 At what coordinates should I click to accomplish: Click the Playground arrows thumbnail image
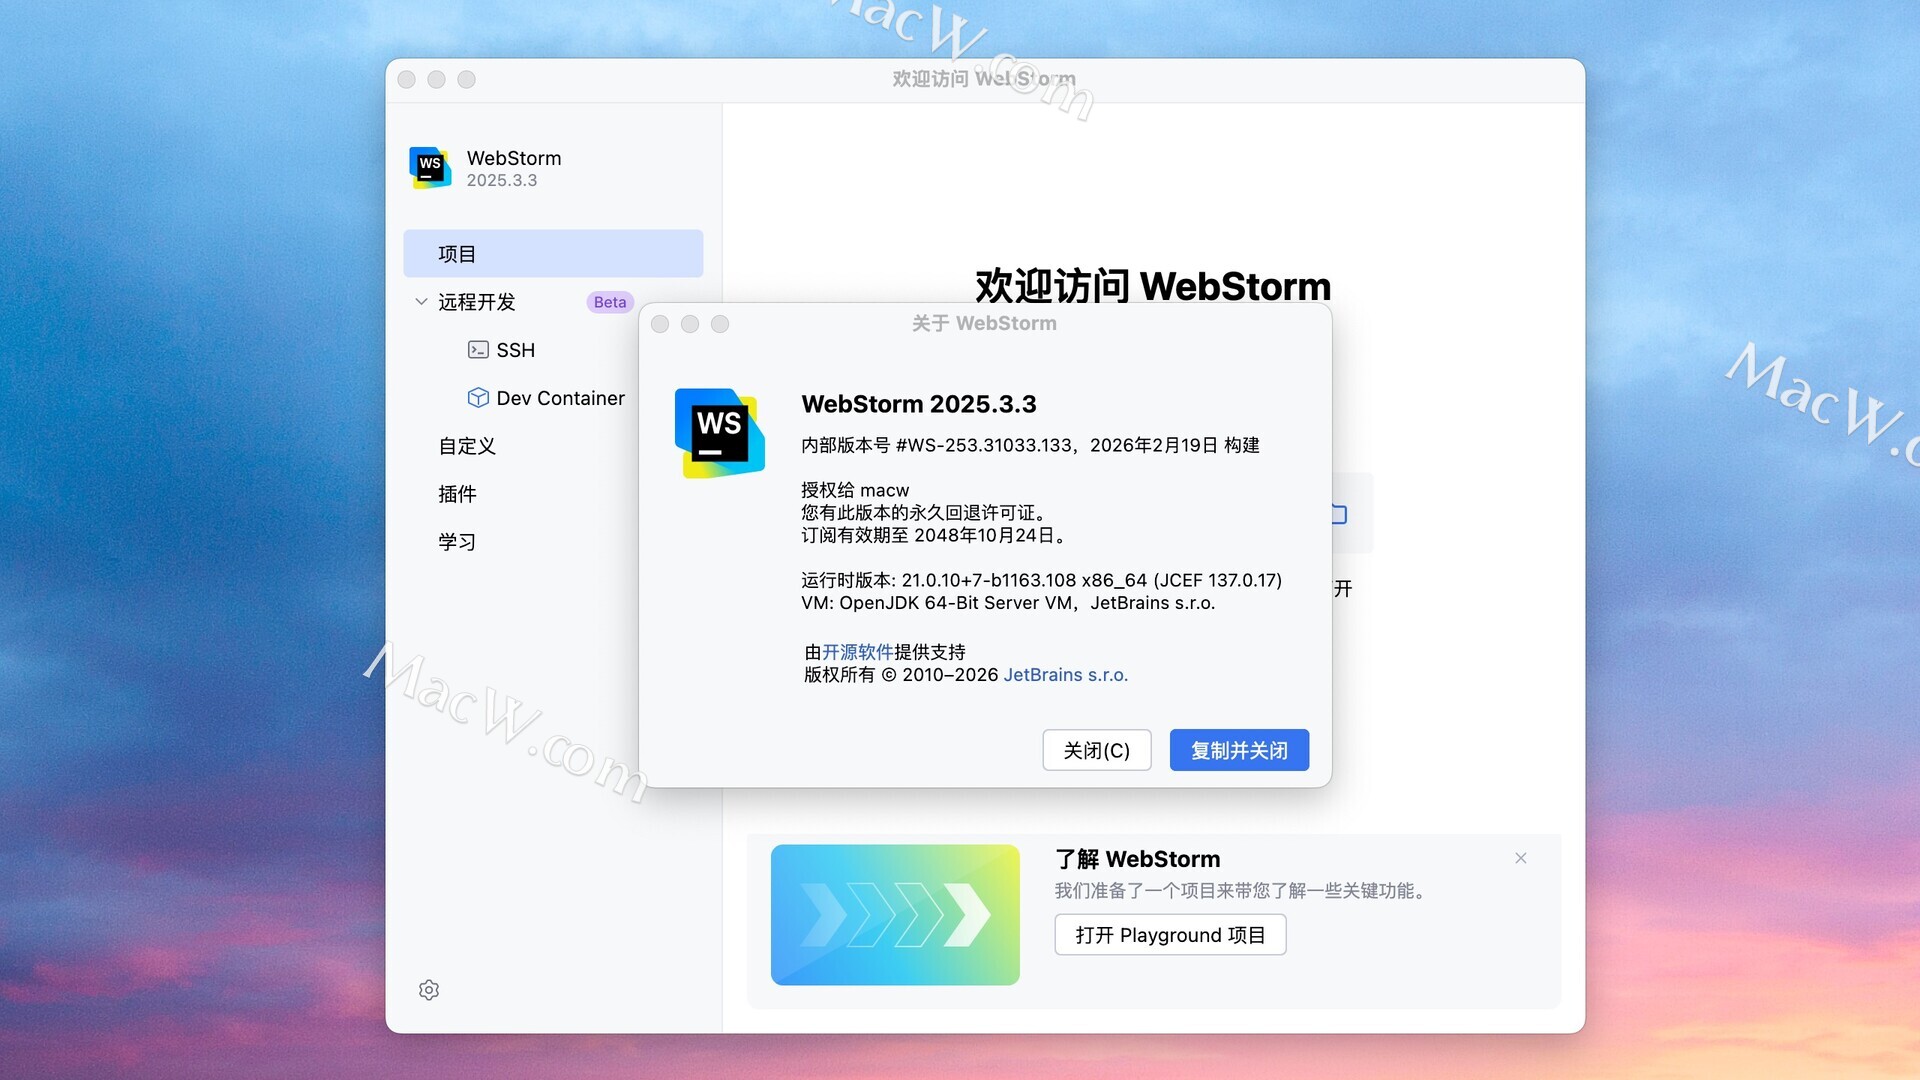tap(895, 914)
